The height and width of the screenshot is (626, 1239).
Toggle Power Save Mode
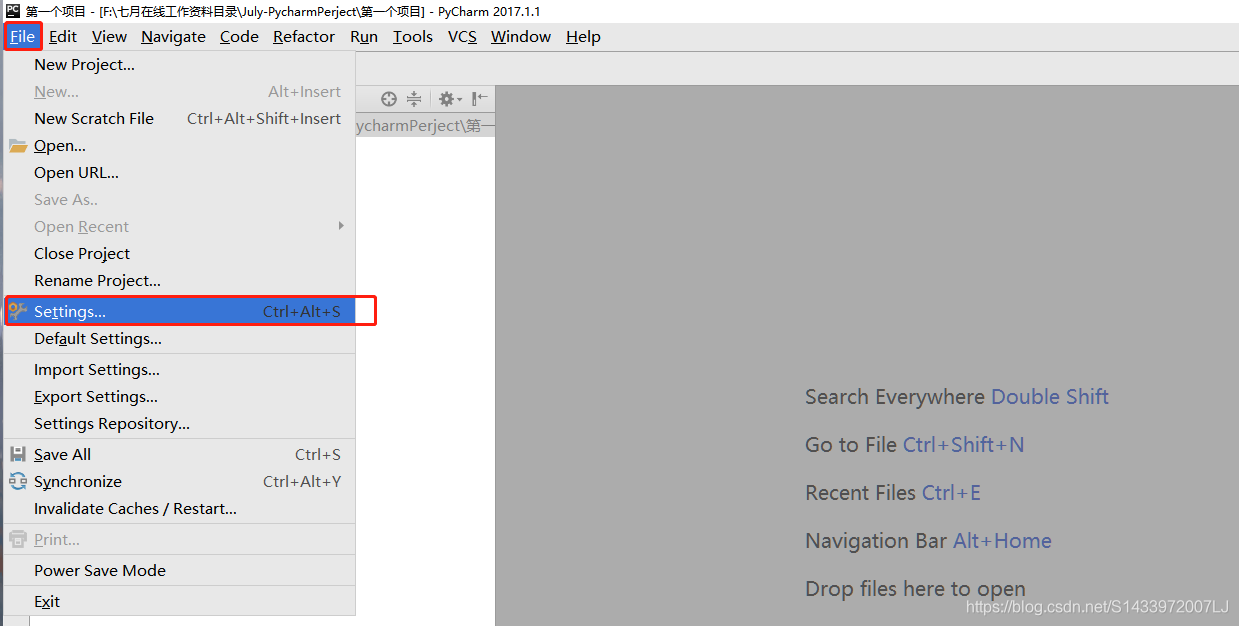coord(180,571)
